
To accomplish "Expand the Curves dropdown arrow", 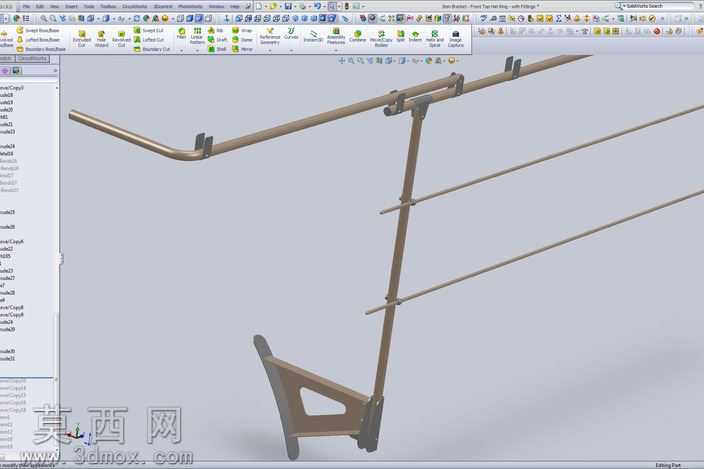I will [x=291, y=50].
